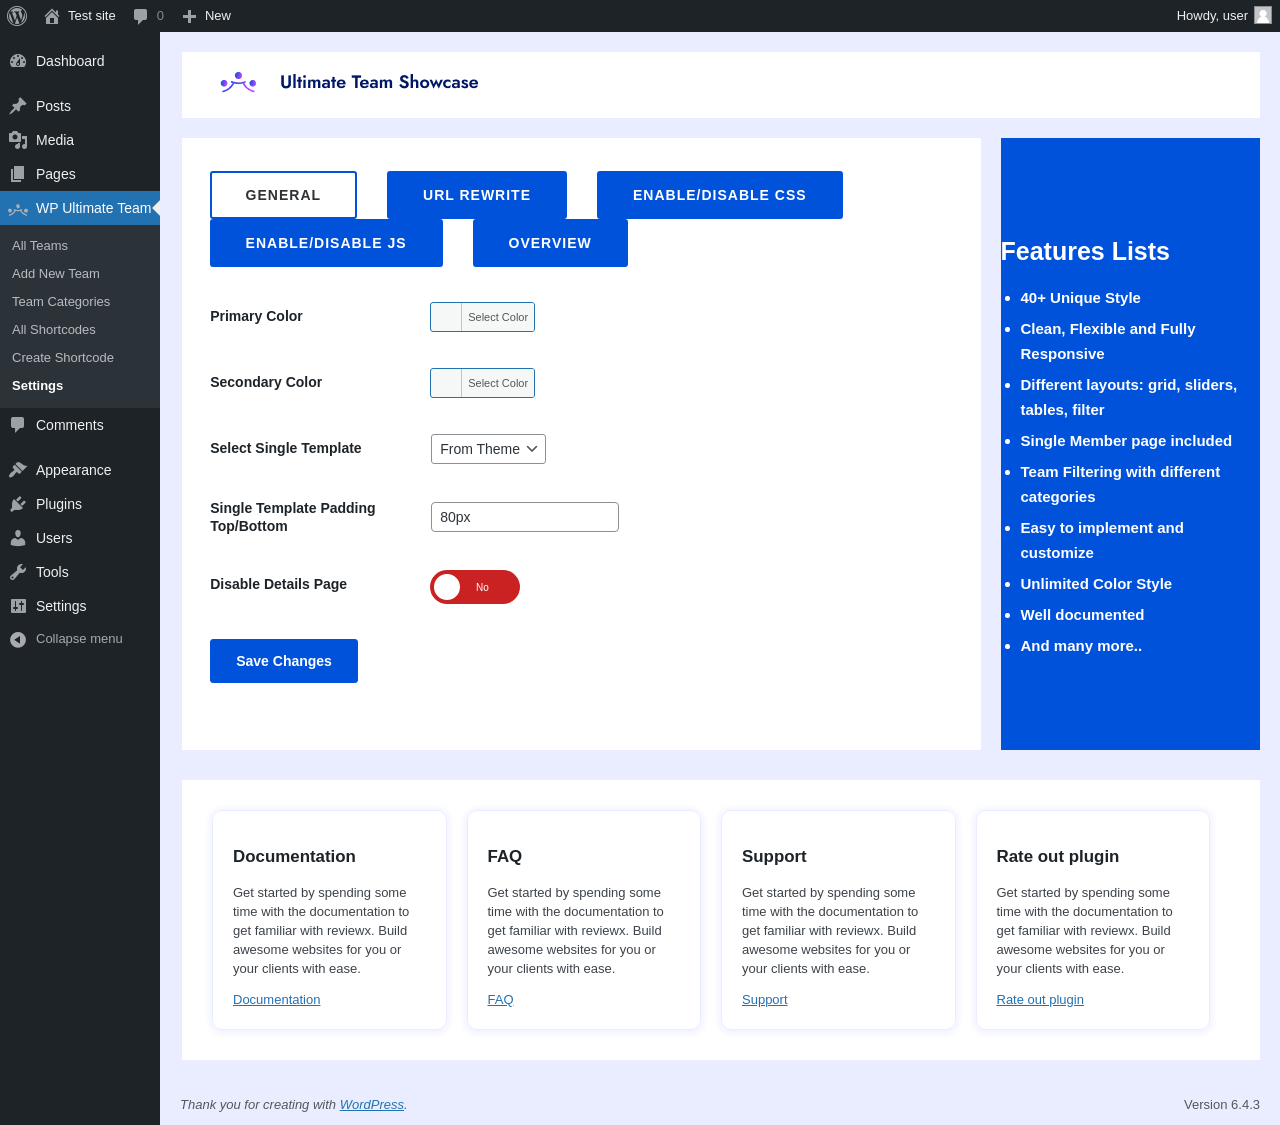
Task: Open the WordPress footer link
Action: (372, 1105)
